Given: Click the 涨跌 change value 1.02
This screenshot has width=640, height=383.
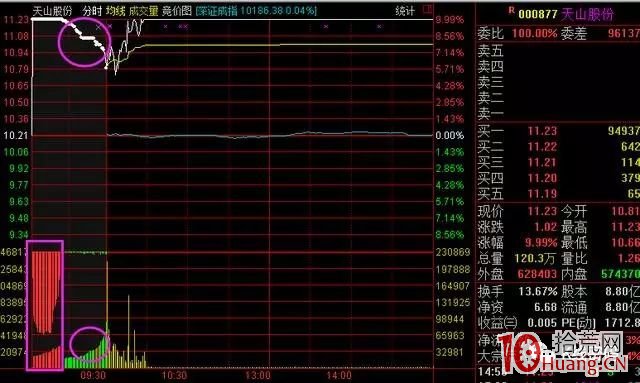Looking at the screenshot, I should pyautogui.click(x=546, y=227).
